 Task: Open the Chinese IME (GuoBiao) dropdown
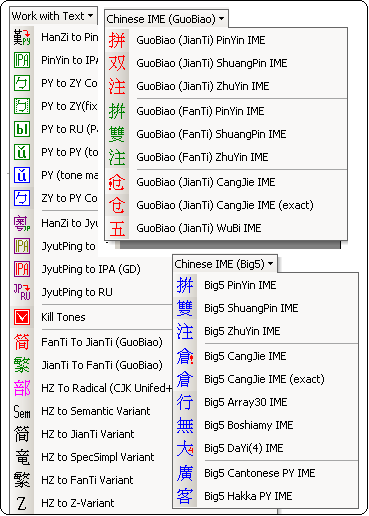point(165,19)
